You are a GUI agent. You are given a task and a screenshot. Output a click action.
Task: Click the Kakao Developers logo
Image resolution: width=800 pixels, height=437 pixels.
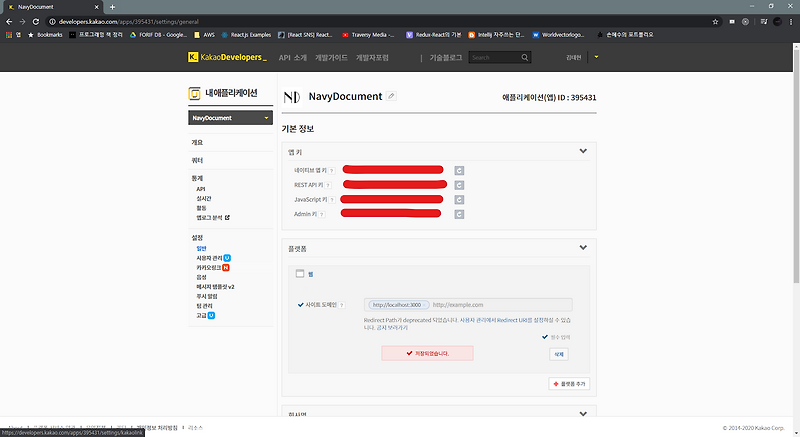227,57
